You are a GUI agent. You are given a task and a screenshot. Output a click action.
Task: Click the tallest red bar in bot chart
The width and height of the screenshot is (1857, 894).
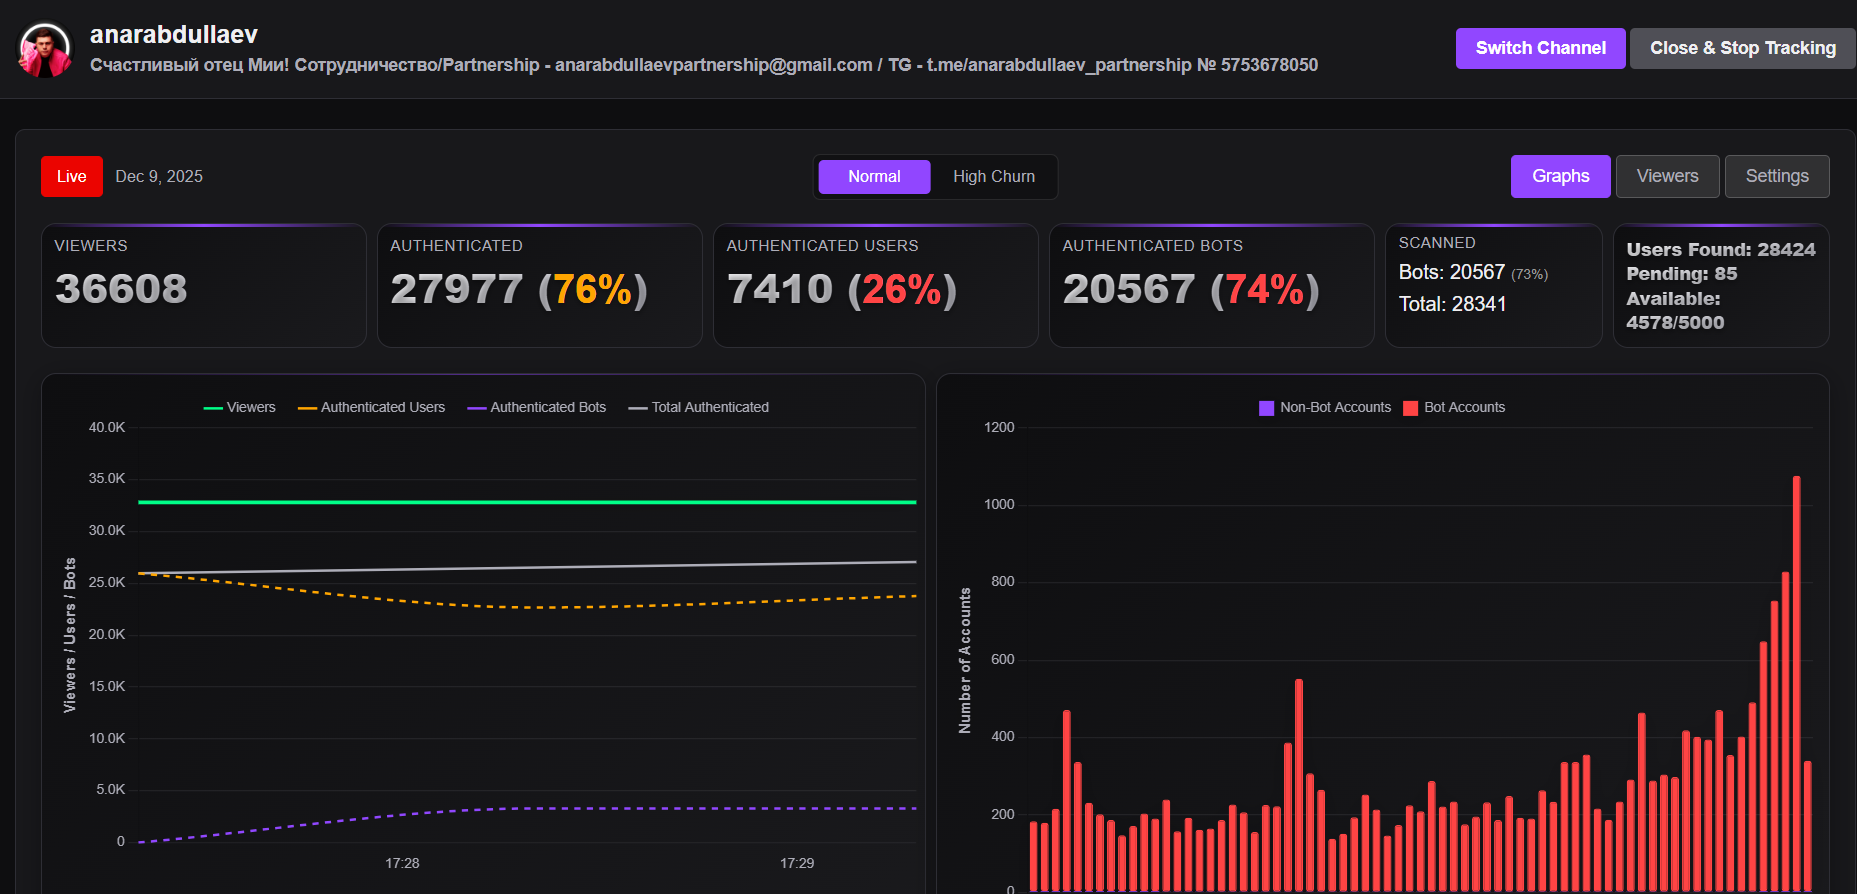pyautogui.click(x=1797, y=684)
